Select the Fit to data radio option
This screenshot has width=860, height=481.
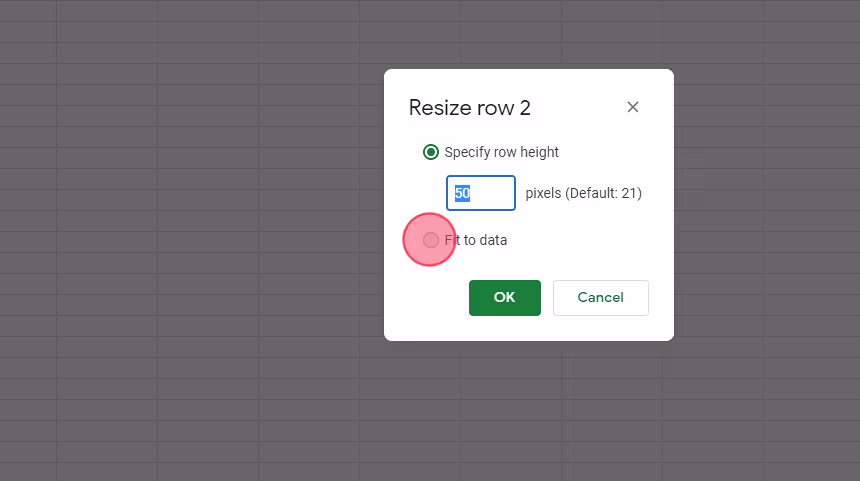pos(431,240)
